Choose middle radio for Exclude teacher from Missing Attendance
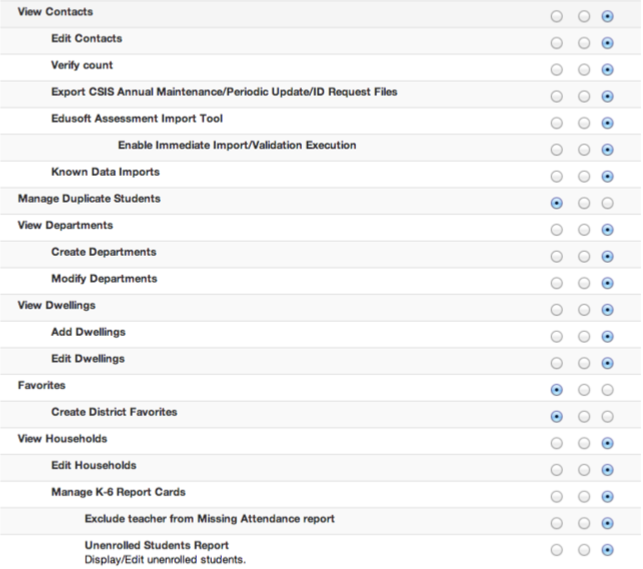This screenshot has height=569, width=643. (584, 523)
